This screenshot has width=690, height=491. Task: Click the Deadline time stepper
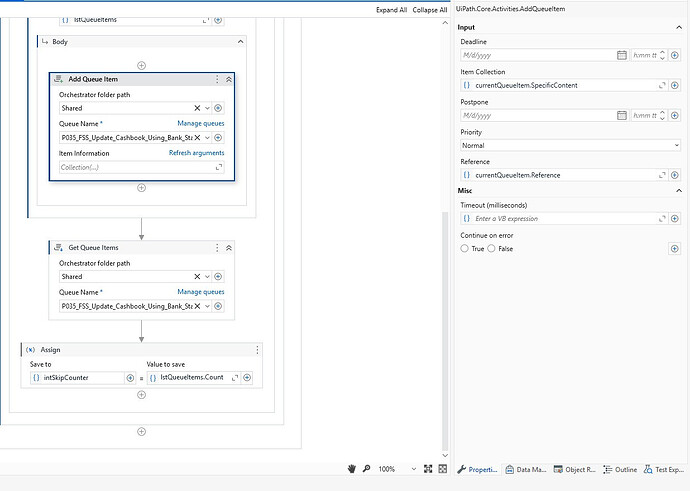(662, 55)
